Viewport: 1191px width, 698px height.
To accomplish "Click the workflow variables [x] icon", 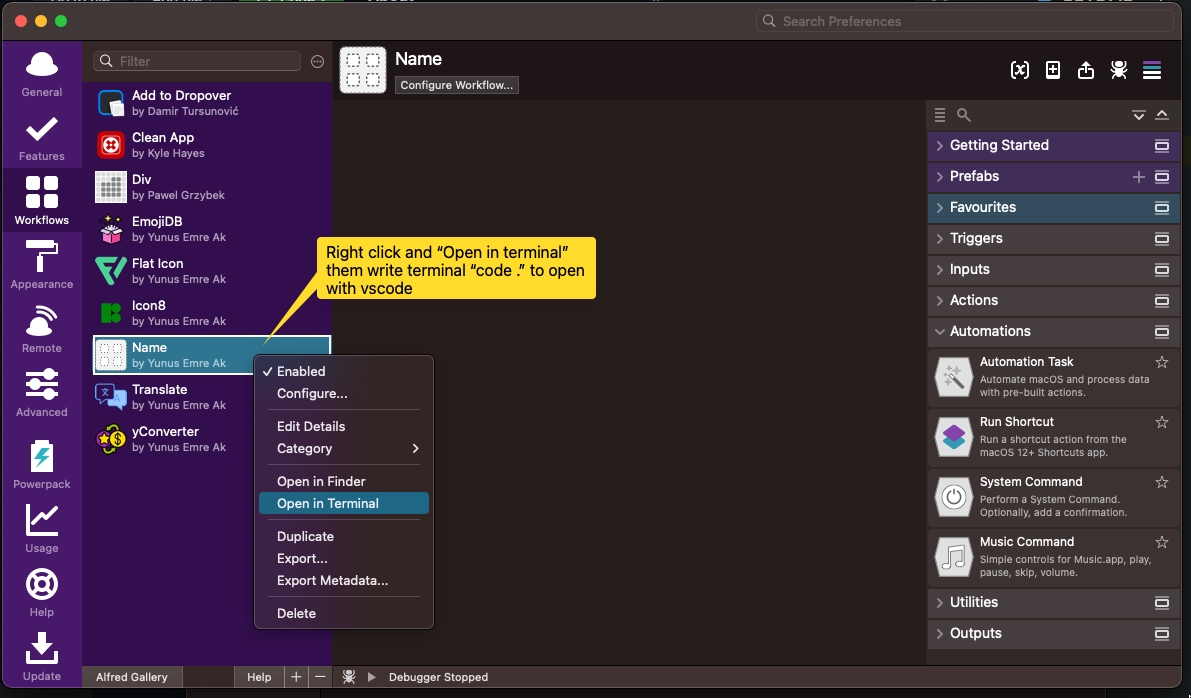I will (1019, 70).
